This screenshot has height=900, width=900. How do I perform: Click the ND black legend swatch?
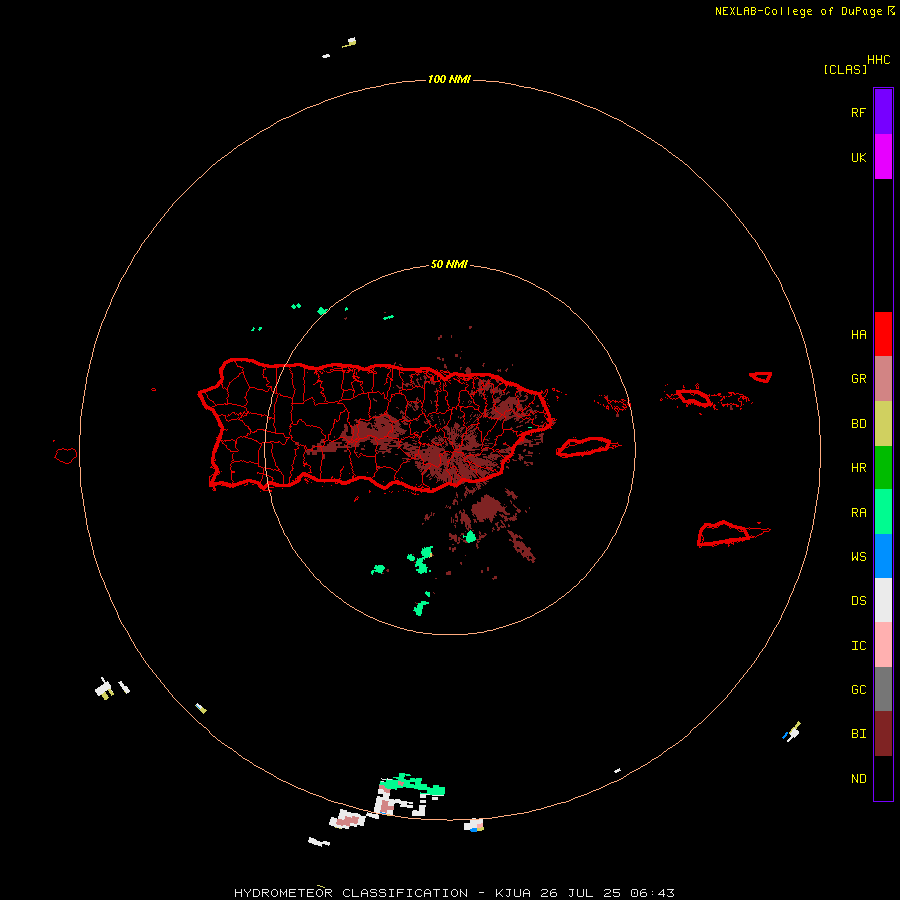[883, 778]
